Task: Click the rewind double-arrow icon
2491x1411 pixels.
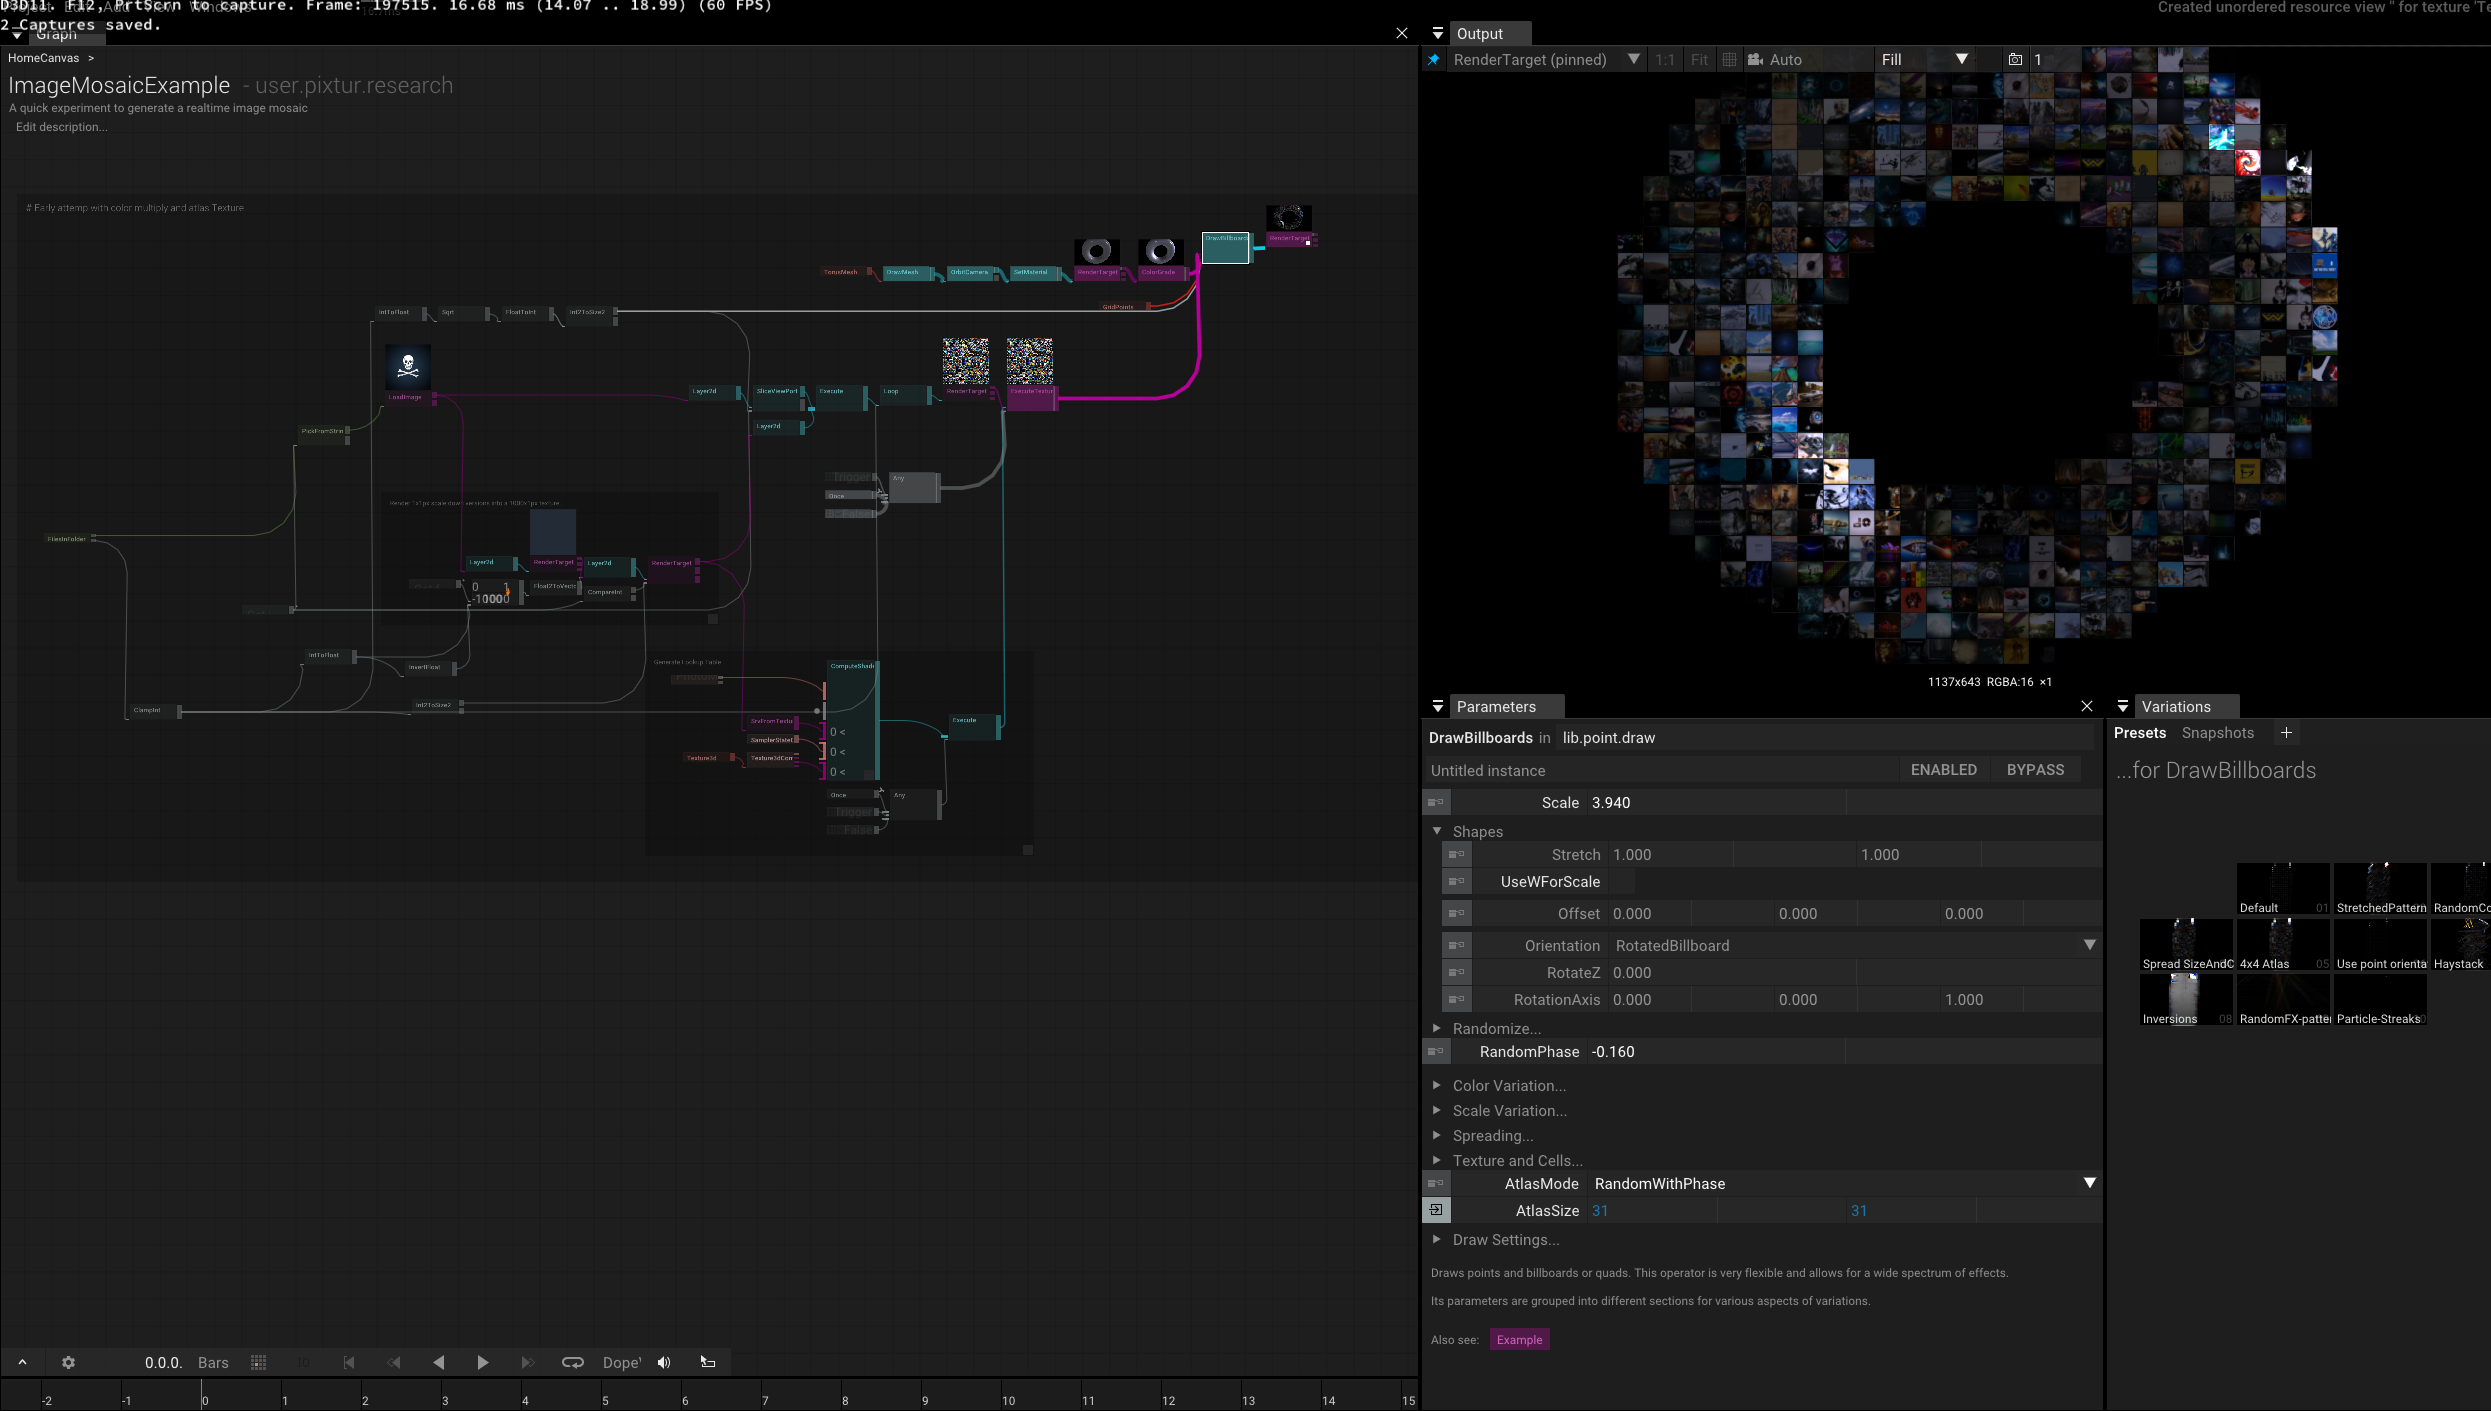Action: tap(394, 1362)
